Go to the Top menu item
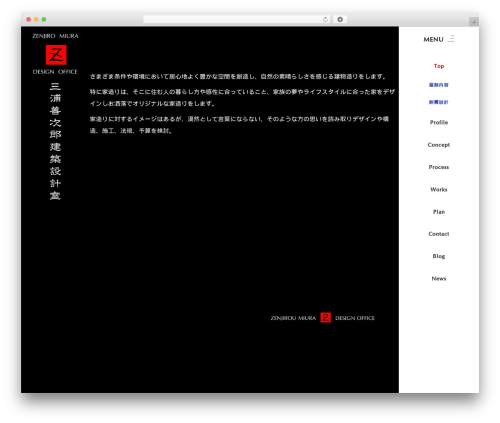500x423 pixels. 439,66
